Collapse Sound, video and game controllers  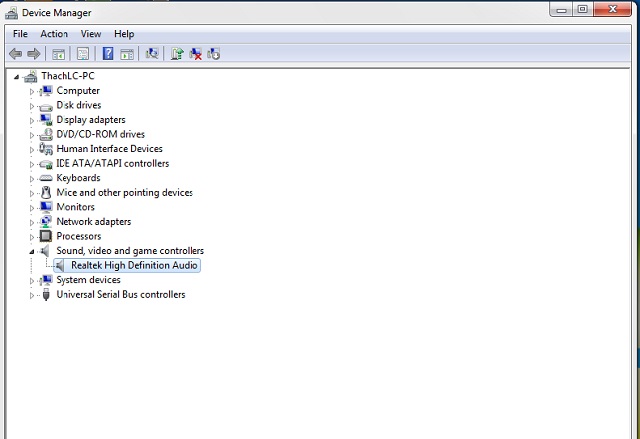pyautogui.click(x=32, y=251)
